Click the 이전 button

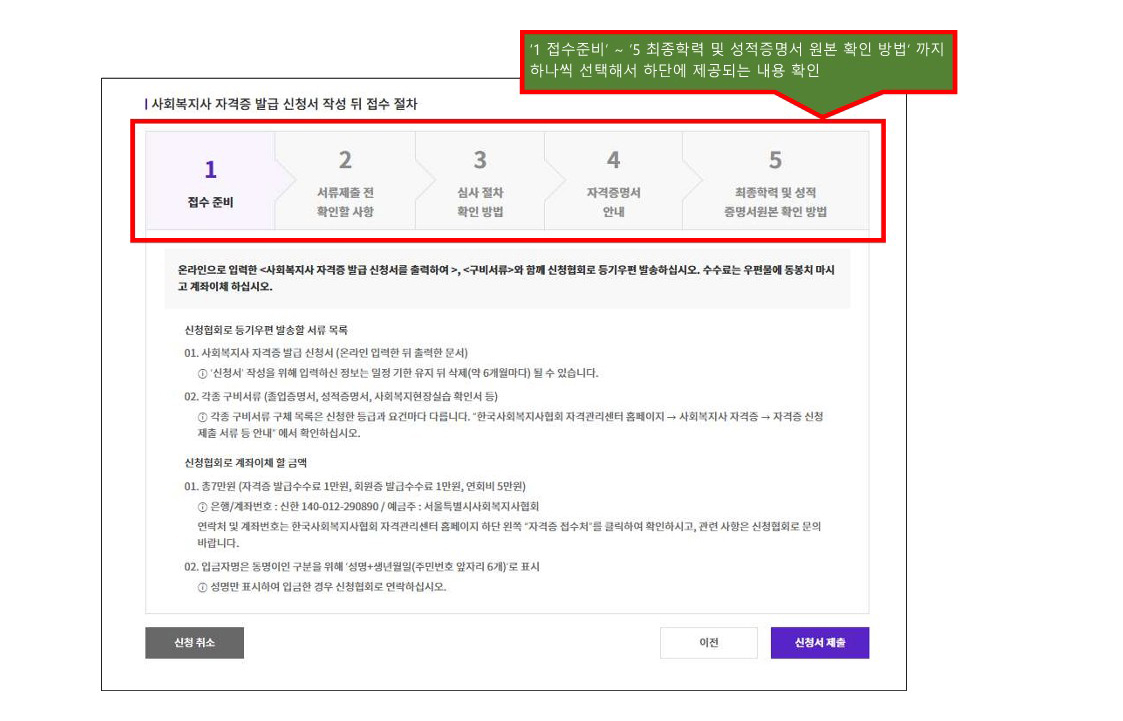(709, 643)
